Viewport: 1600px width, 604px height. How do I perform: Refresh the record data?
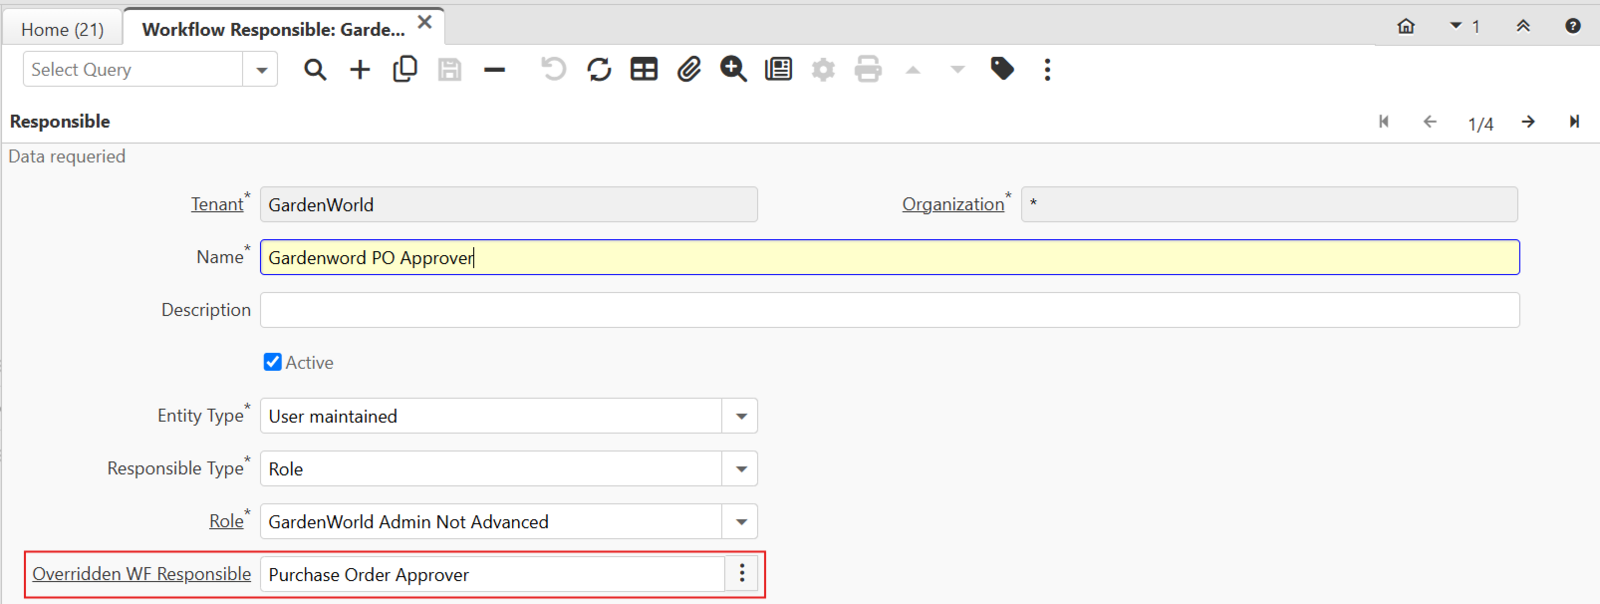599,70
